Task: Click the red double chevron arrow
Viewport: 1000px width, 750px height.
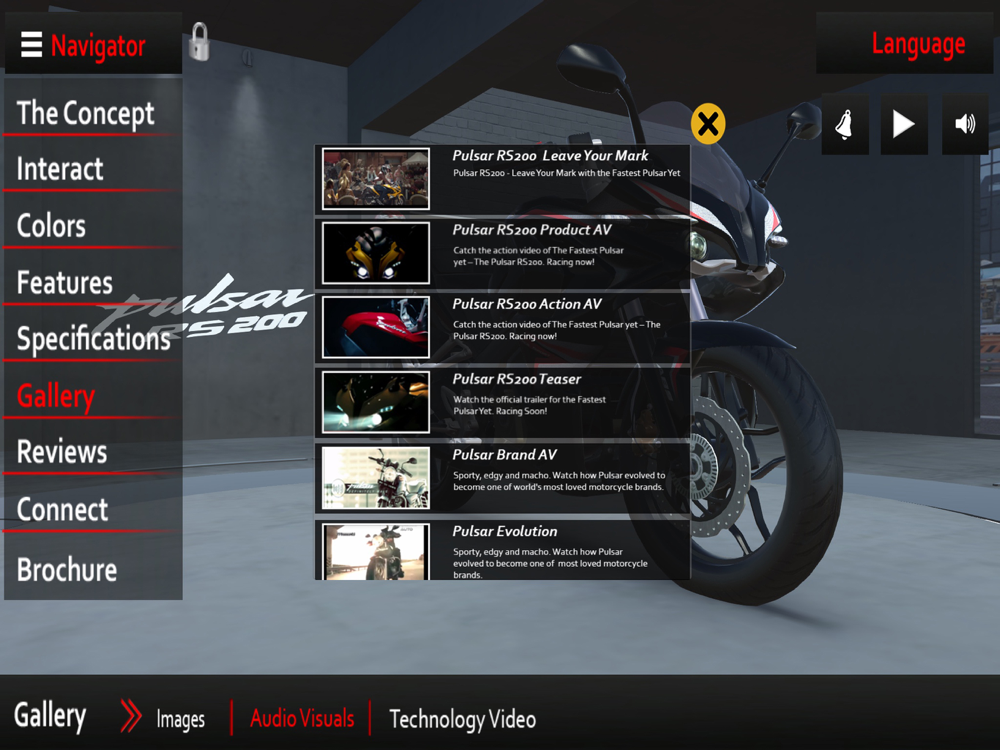Action: 131,716
